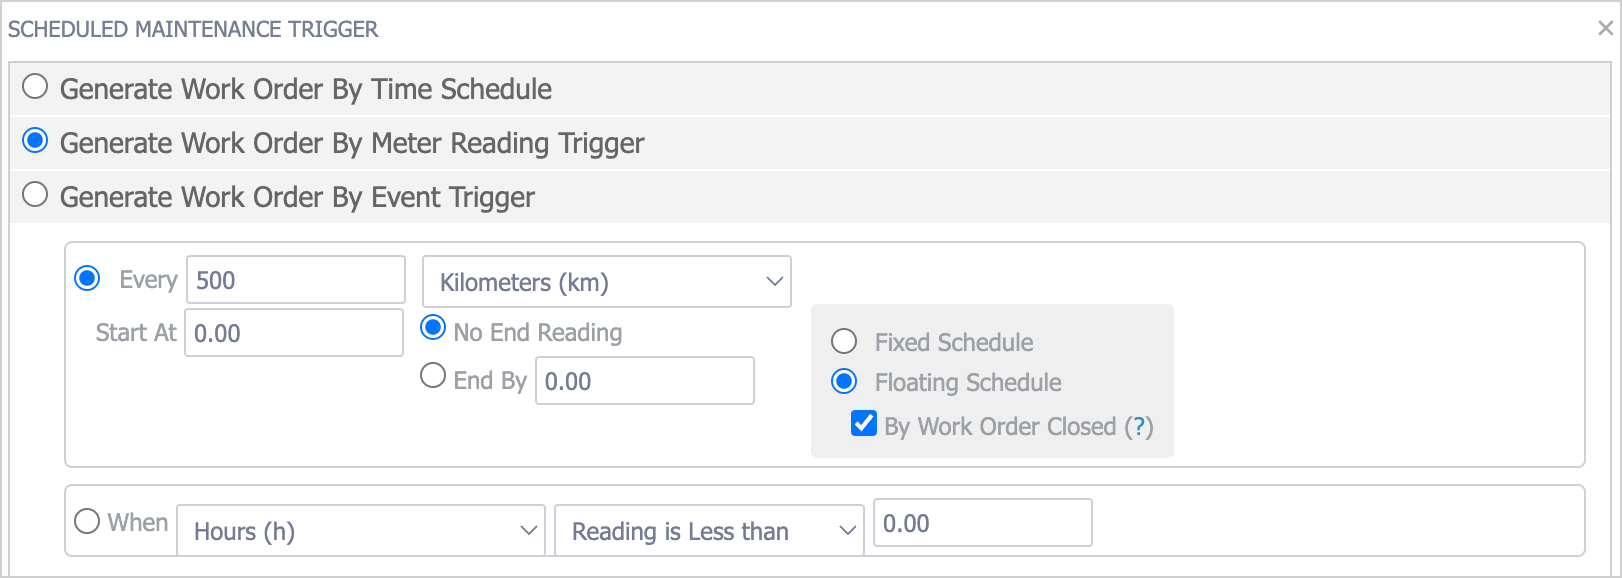This screenshot has height=578, width=1622.
Task: Select the Fixed Schedule option
Action: [844, 342]
